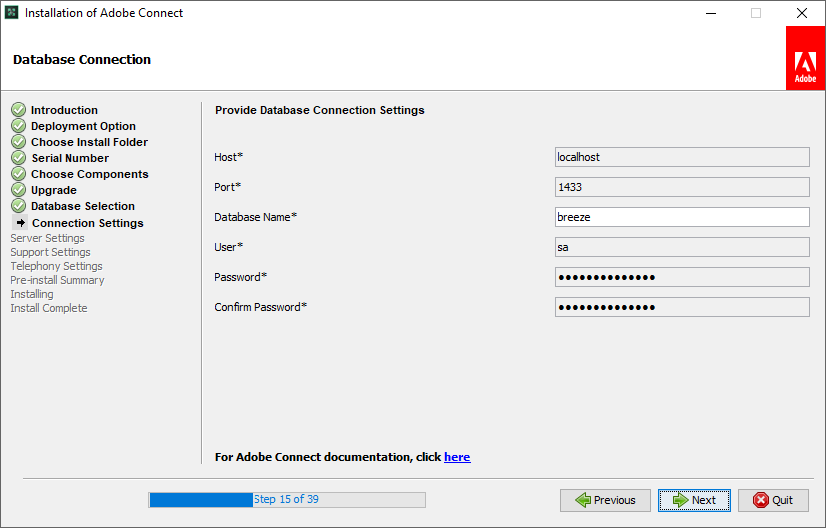Select the Database Selection step label
Viewport: 826px width, 528px height.
pos(83,206)
